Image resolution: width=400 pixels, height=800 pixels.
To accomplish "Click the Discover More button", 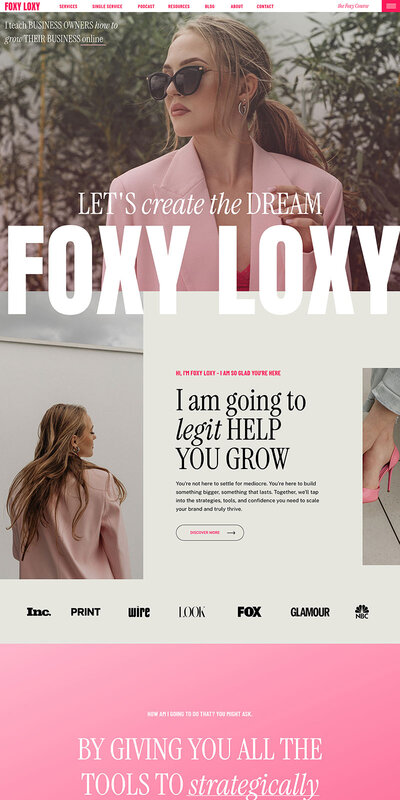I will point(210,533).
